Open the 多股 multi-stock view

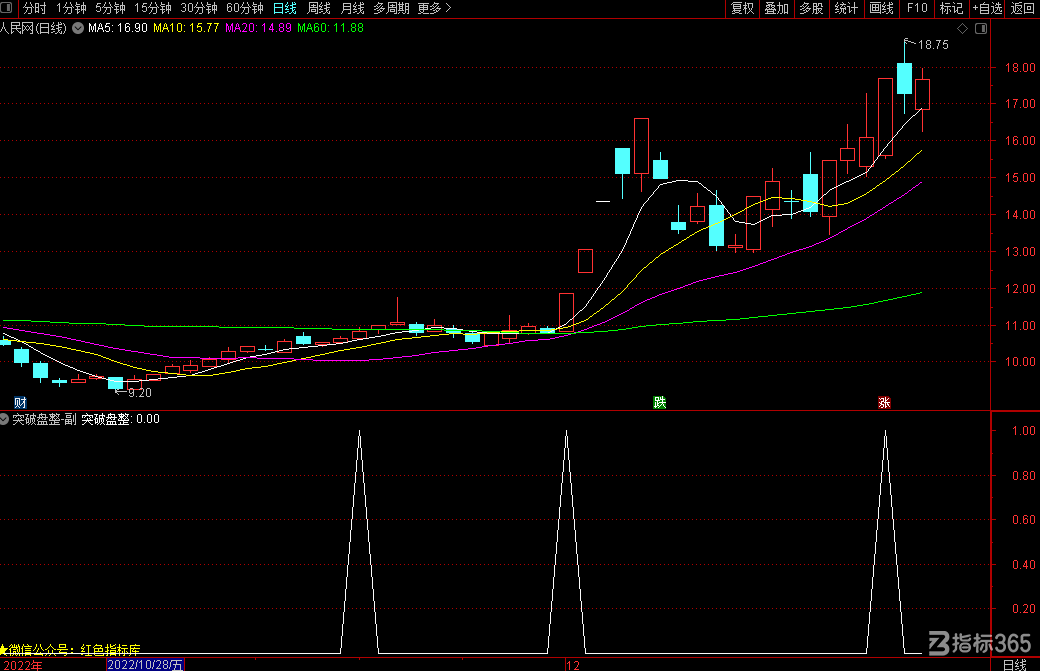click(x=811, y=8)
